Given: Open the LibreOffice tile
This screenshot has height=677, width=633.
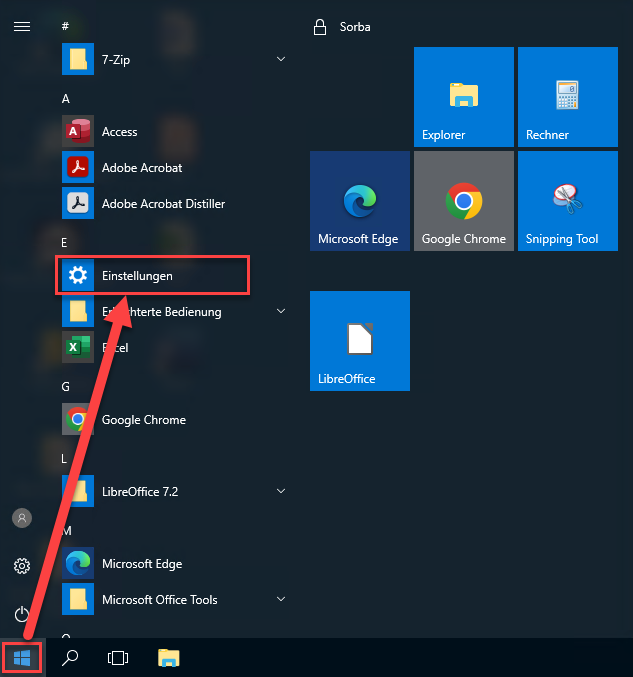Looking at the screenshot, I should [x=360, y=341].
